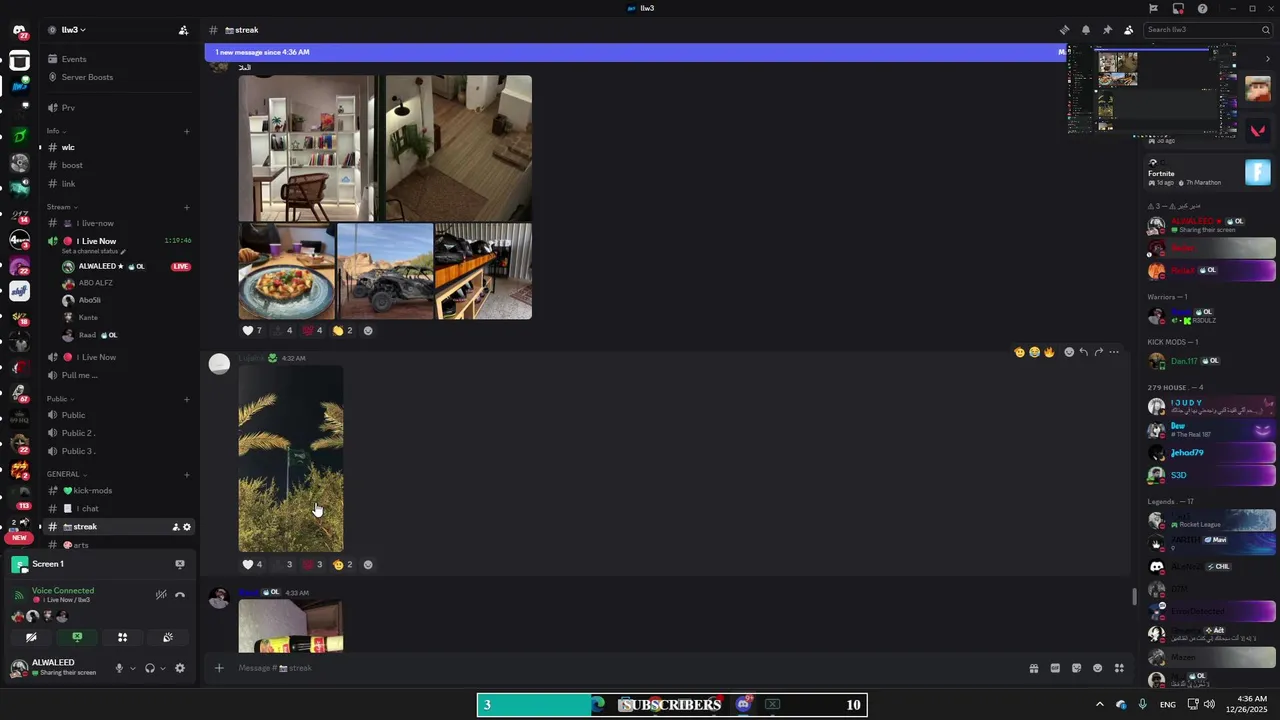Select ABO ALFZ in voice channel

96,283
